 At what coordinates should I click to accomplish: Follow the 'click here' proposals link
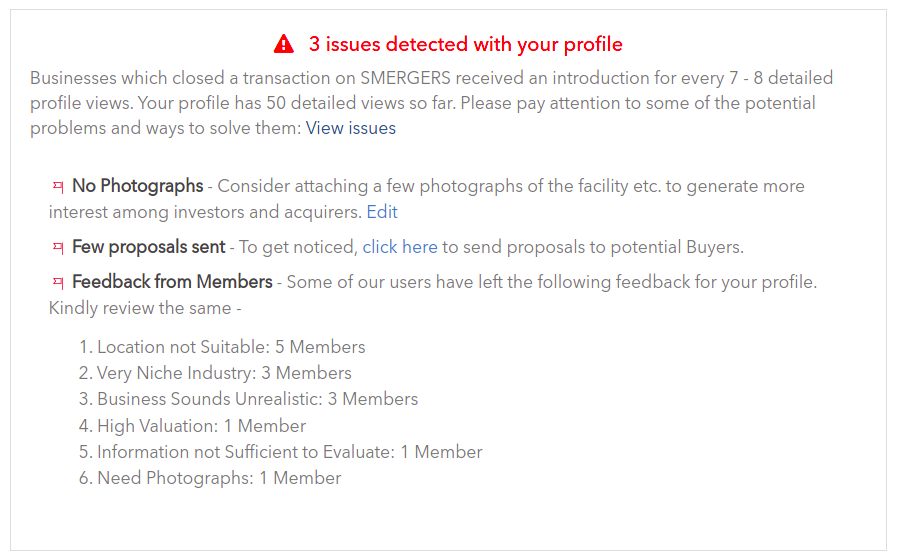400,247
